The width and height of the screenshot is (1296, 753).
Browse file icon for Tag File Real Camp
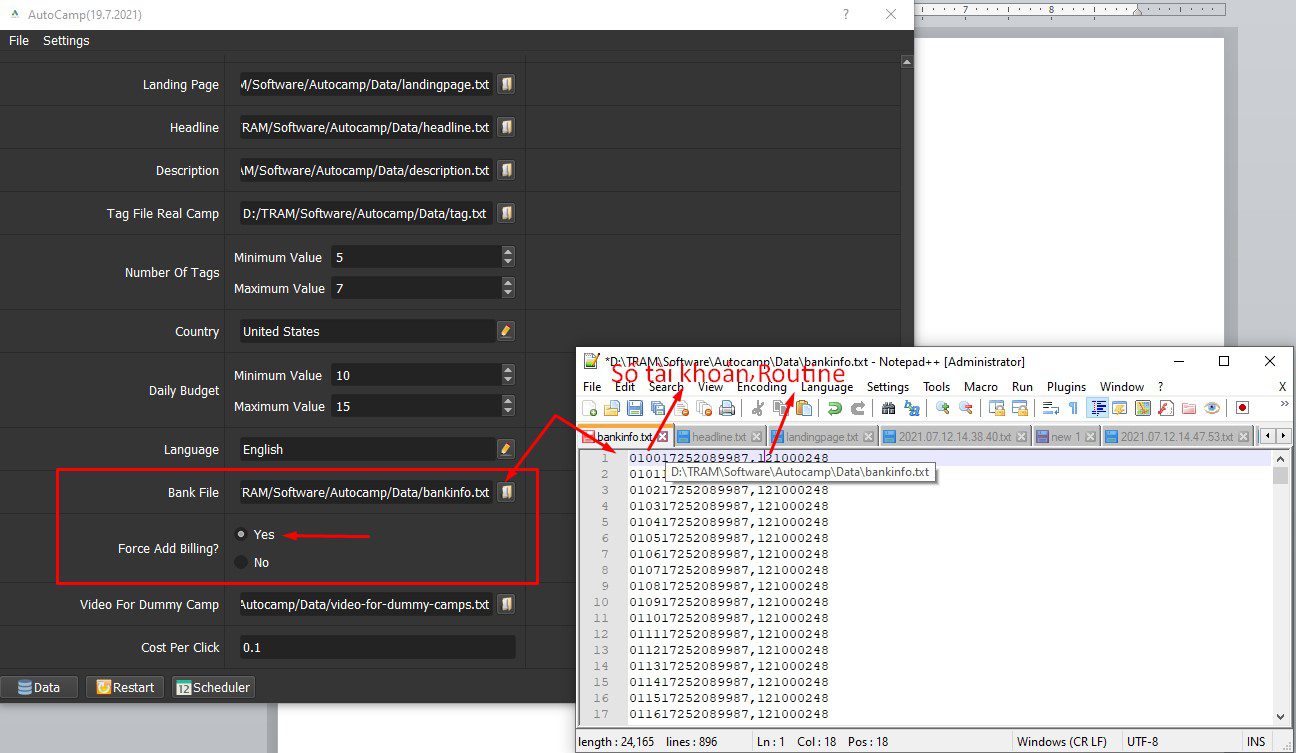tap(506, 213)
